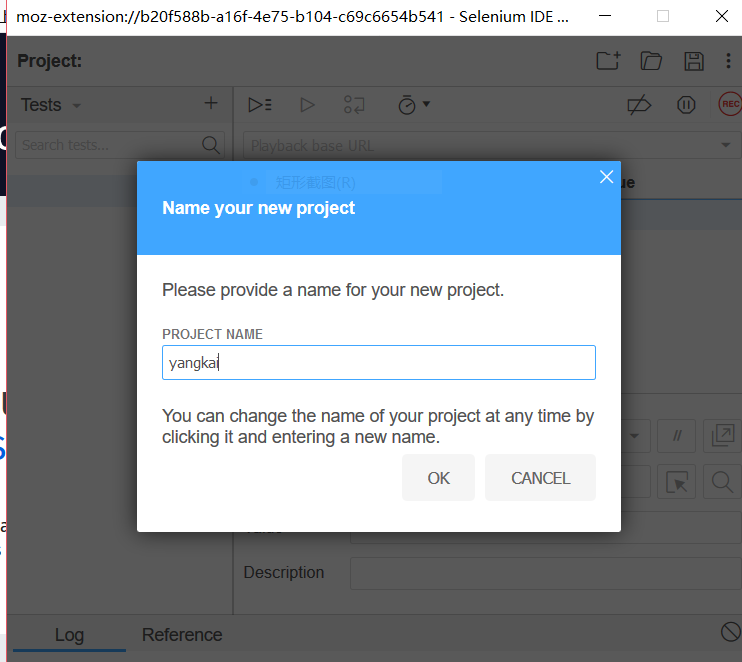The image size is (742, 662).
Task: Click the create new project icon
Action: (608, 61)
